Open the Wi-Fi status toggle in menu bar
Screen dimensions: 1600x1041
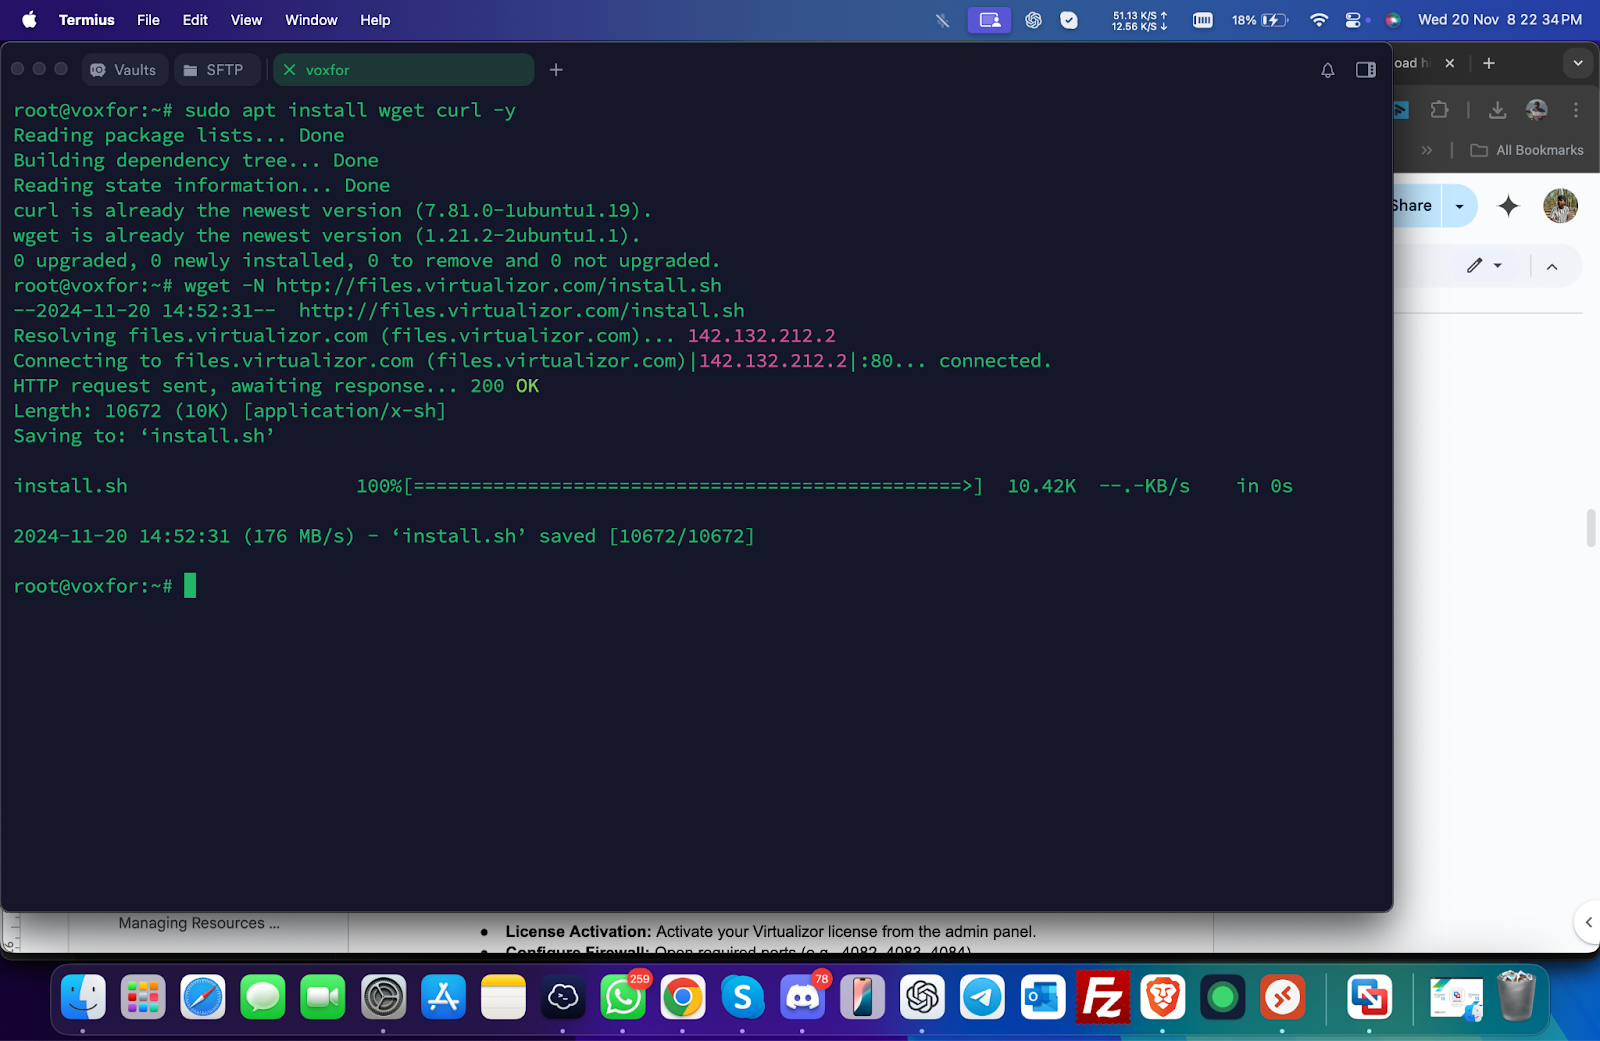[1318, 19]
